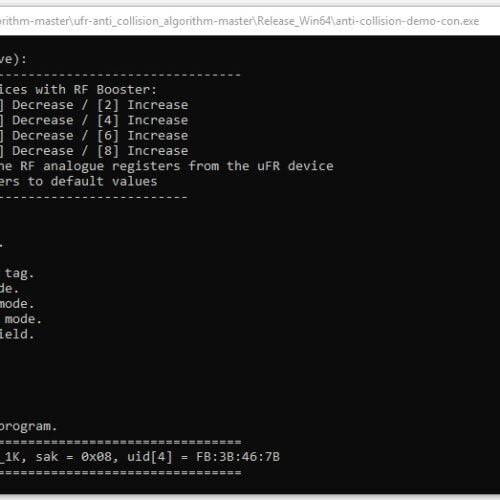Click the console line ending in "ield."
The image size is (500, 500).
click(x=17, y=334)
